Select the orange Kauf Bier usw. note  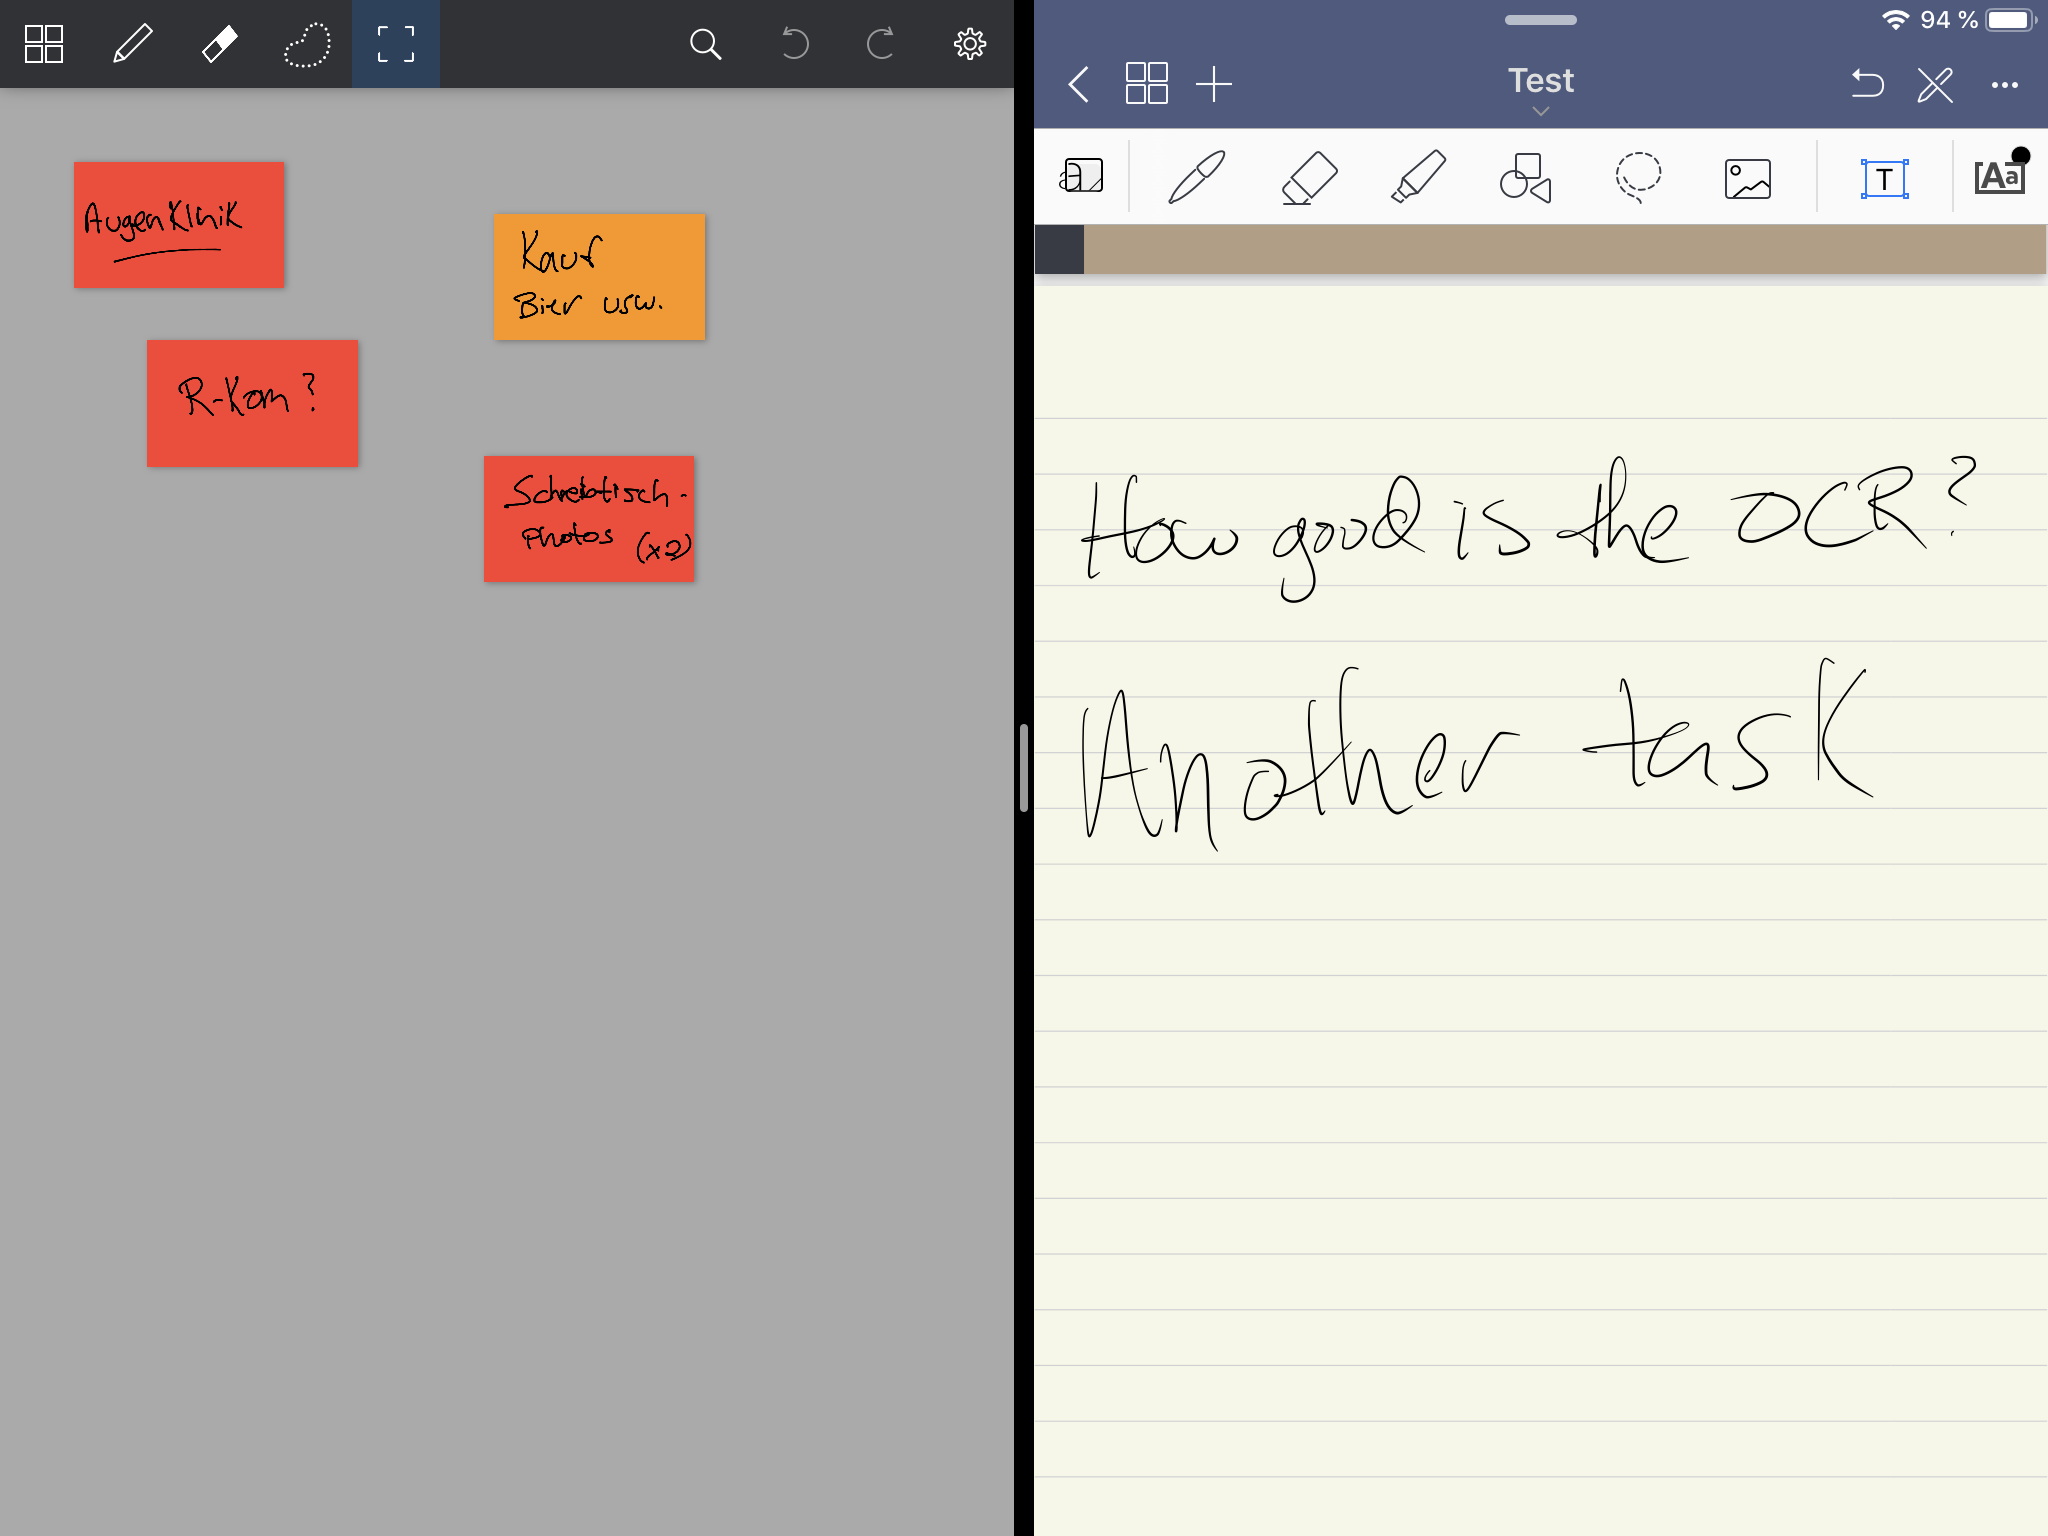(599, 277)
